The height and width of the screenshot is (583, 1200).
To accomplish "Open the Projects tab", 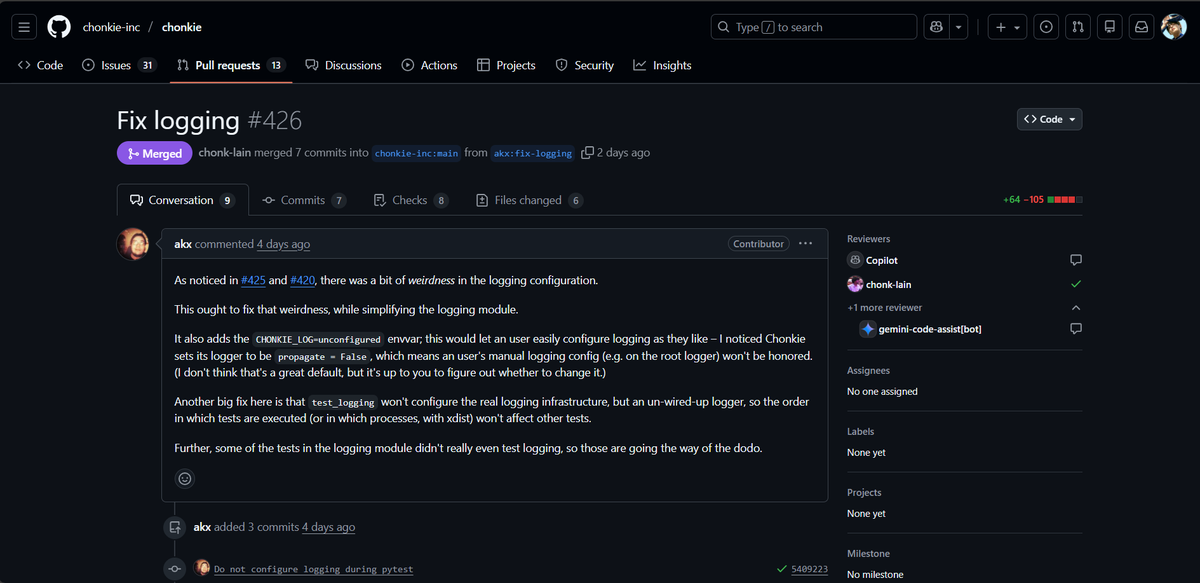I will [506, 65].
